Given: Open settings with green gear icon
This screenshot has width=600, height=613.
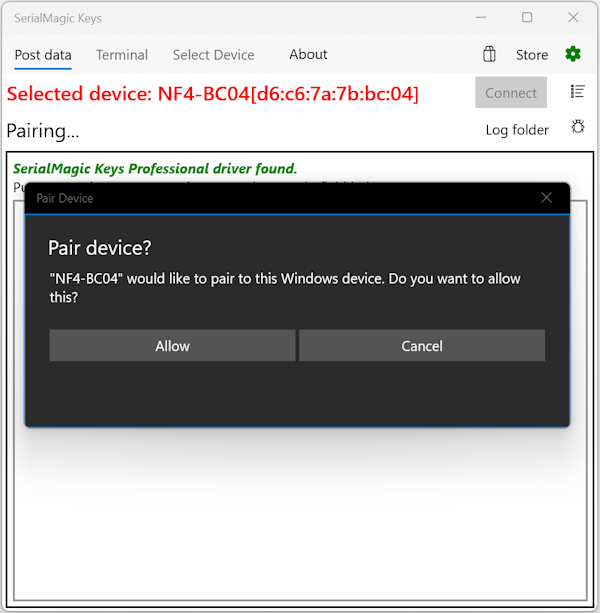Looking at the screenshot, I should pyautogui.click(x=573, y=54).
